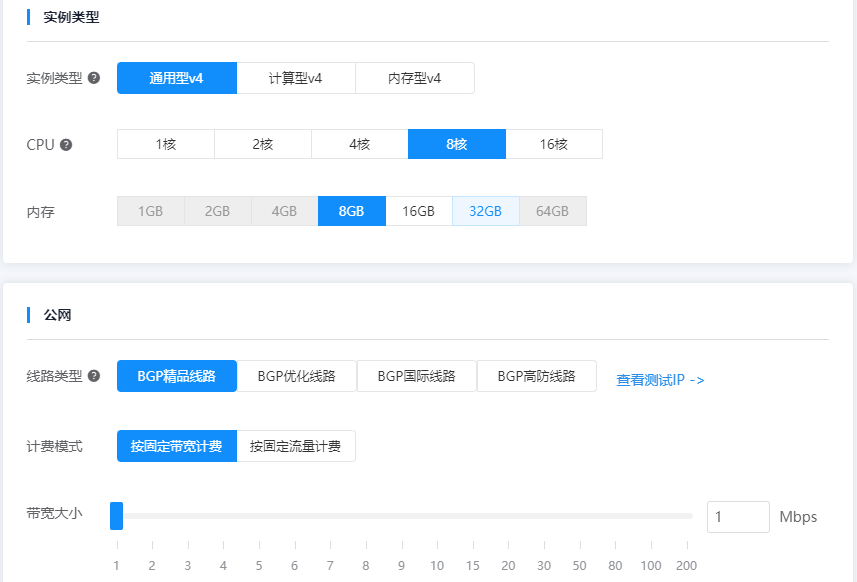
Task: Select BGP精品线路 line type
Action: [177, 376]
